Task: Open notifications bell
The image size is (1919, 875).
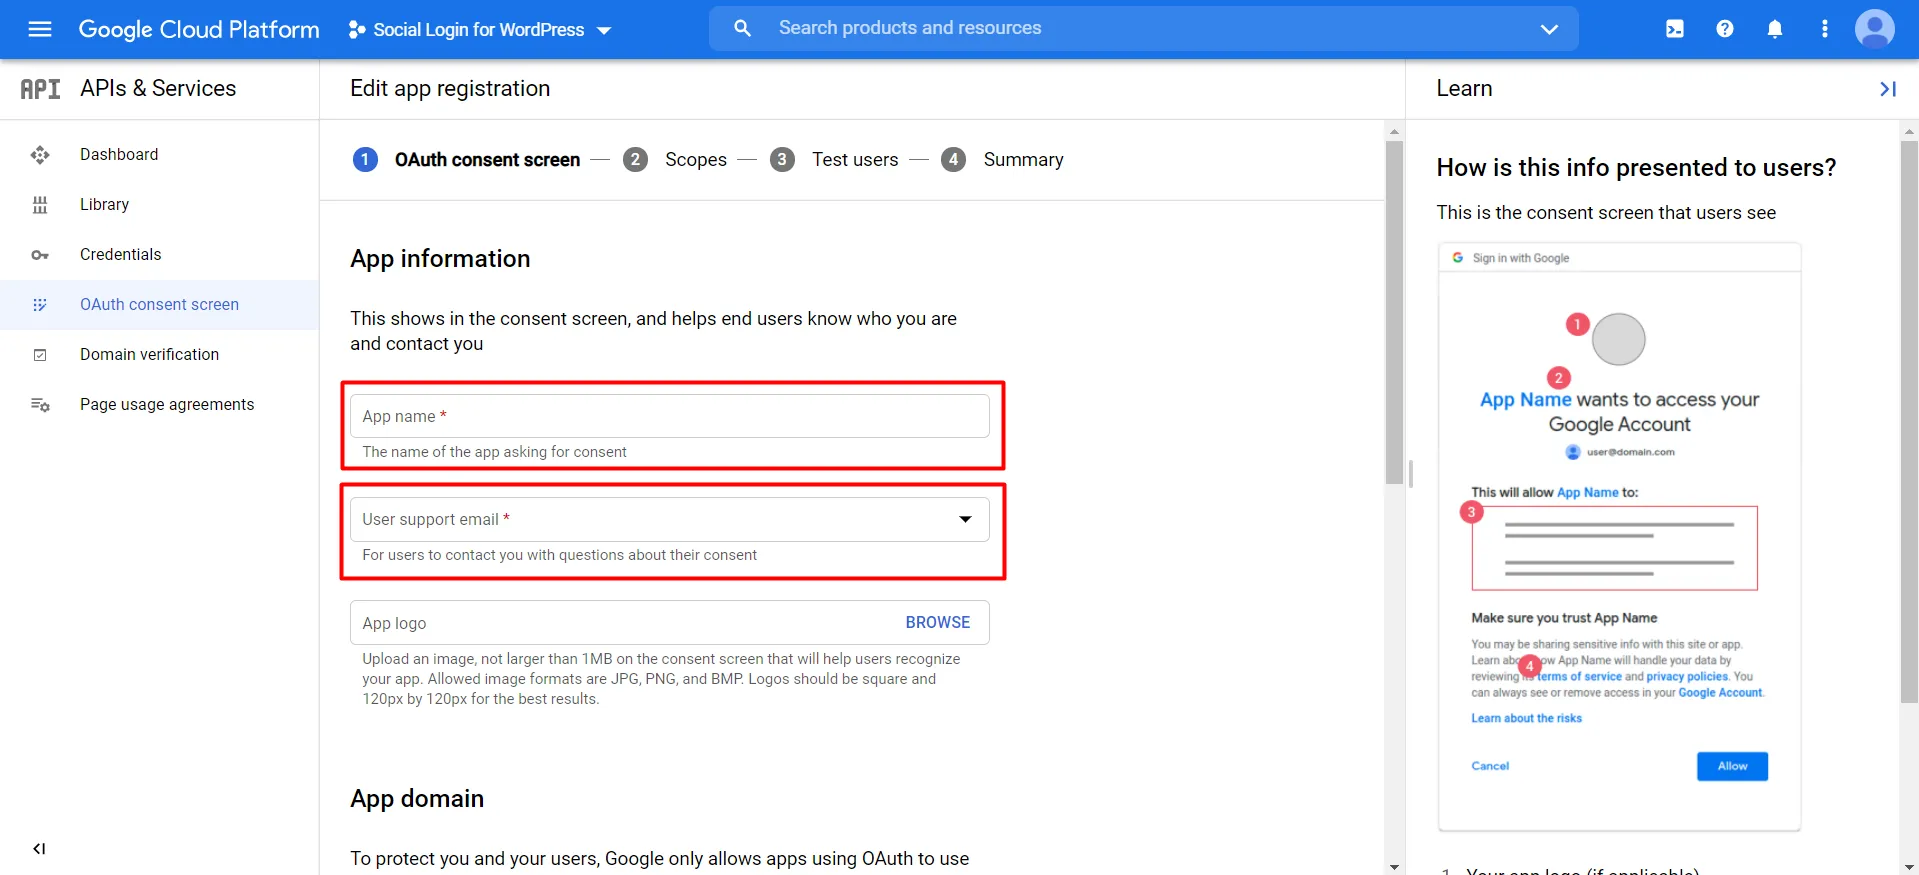Action: click(x=1775, y=29)
